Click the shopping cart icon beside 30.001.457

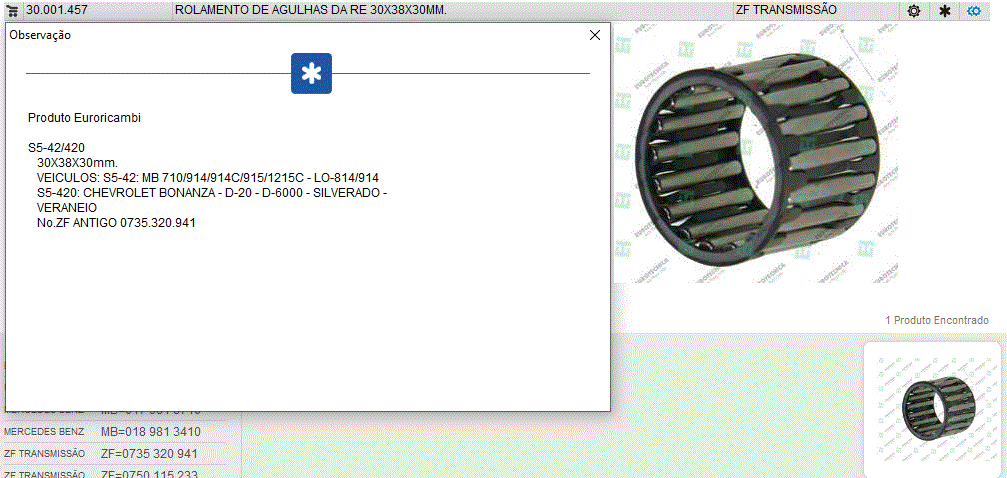pyautogui.click(x=14, y=10)
